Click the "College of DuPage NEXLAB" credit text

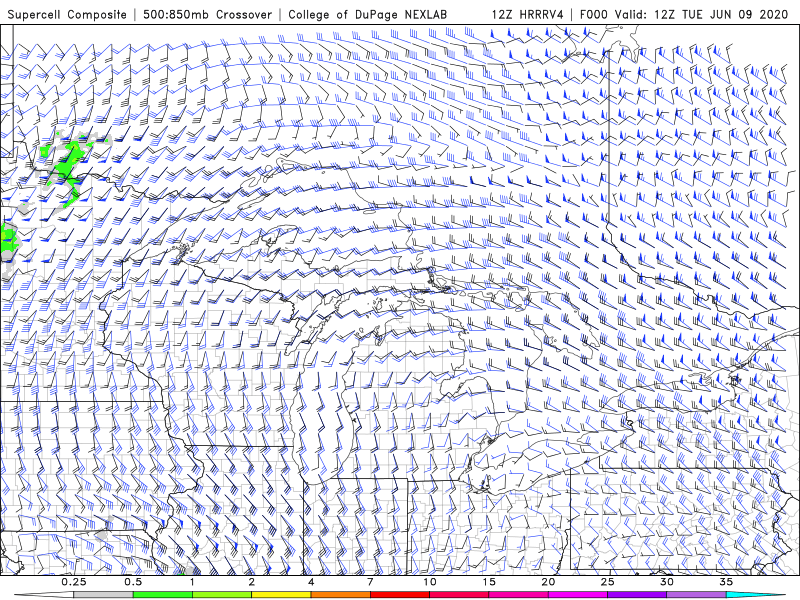click(367, 15)
